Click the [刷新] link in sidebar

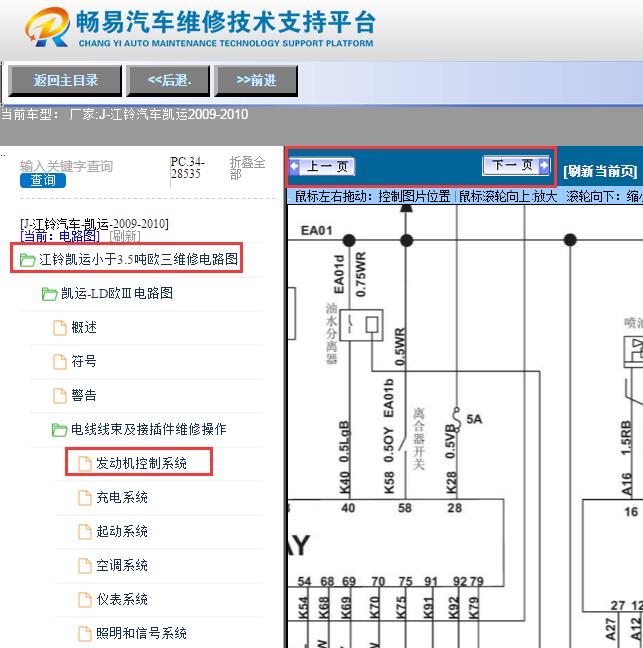pos(125,236)
